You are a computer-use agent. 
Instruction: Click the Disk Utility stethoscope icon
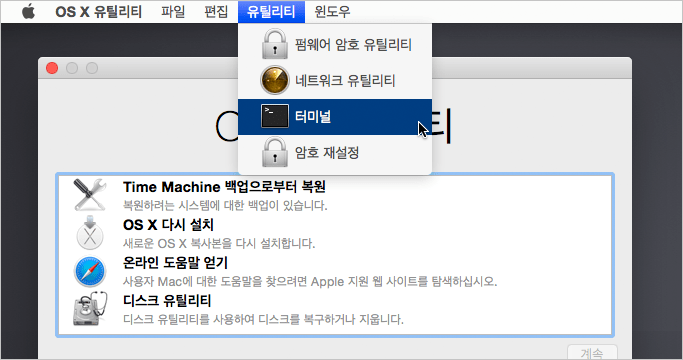90,309
